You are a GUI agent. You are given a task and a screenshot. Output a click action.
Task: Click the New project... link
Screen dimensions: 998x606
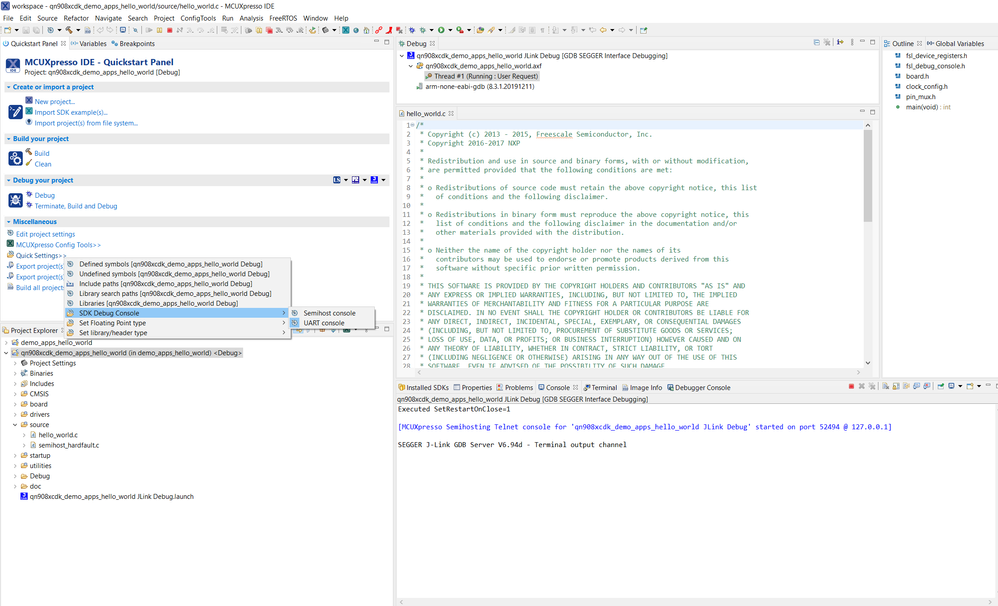coord(55,102)
